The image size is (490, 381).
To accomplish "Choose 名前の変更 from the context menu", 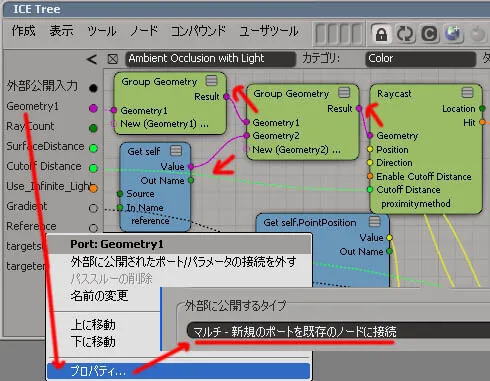I will click(x=99, y=296).
